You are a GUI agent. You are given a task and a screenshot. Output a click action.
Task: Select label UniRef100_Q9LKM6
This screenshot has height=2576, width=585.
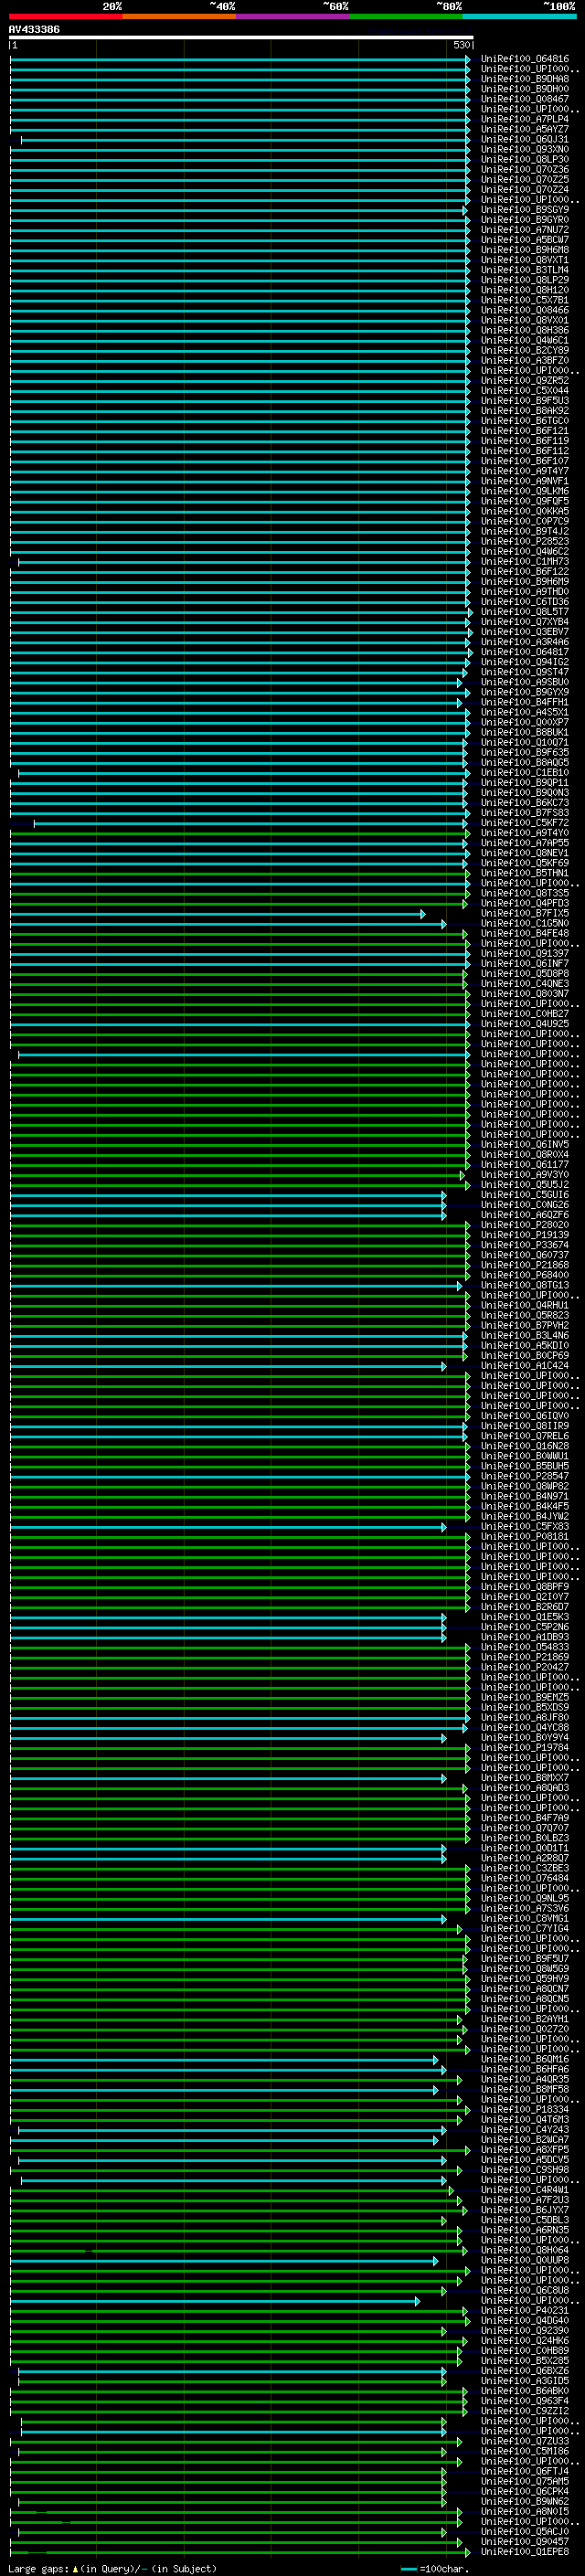(525, 491)
